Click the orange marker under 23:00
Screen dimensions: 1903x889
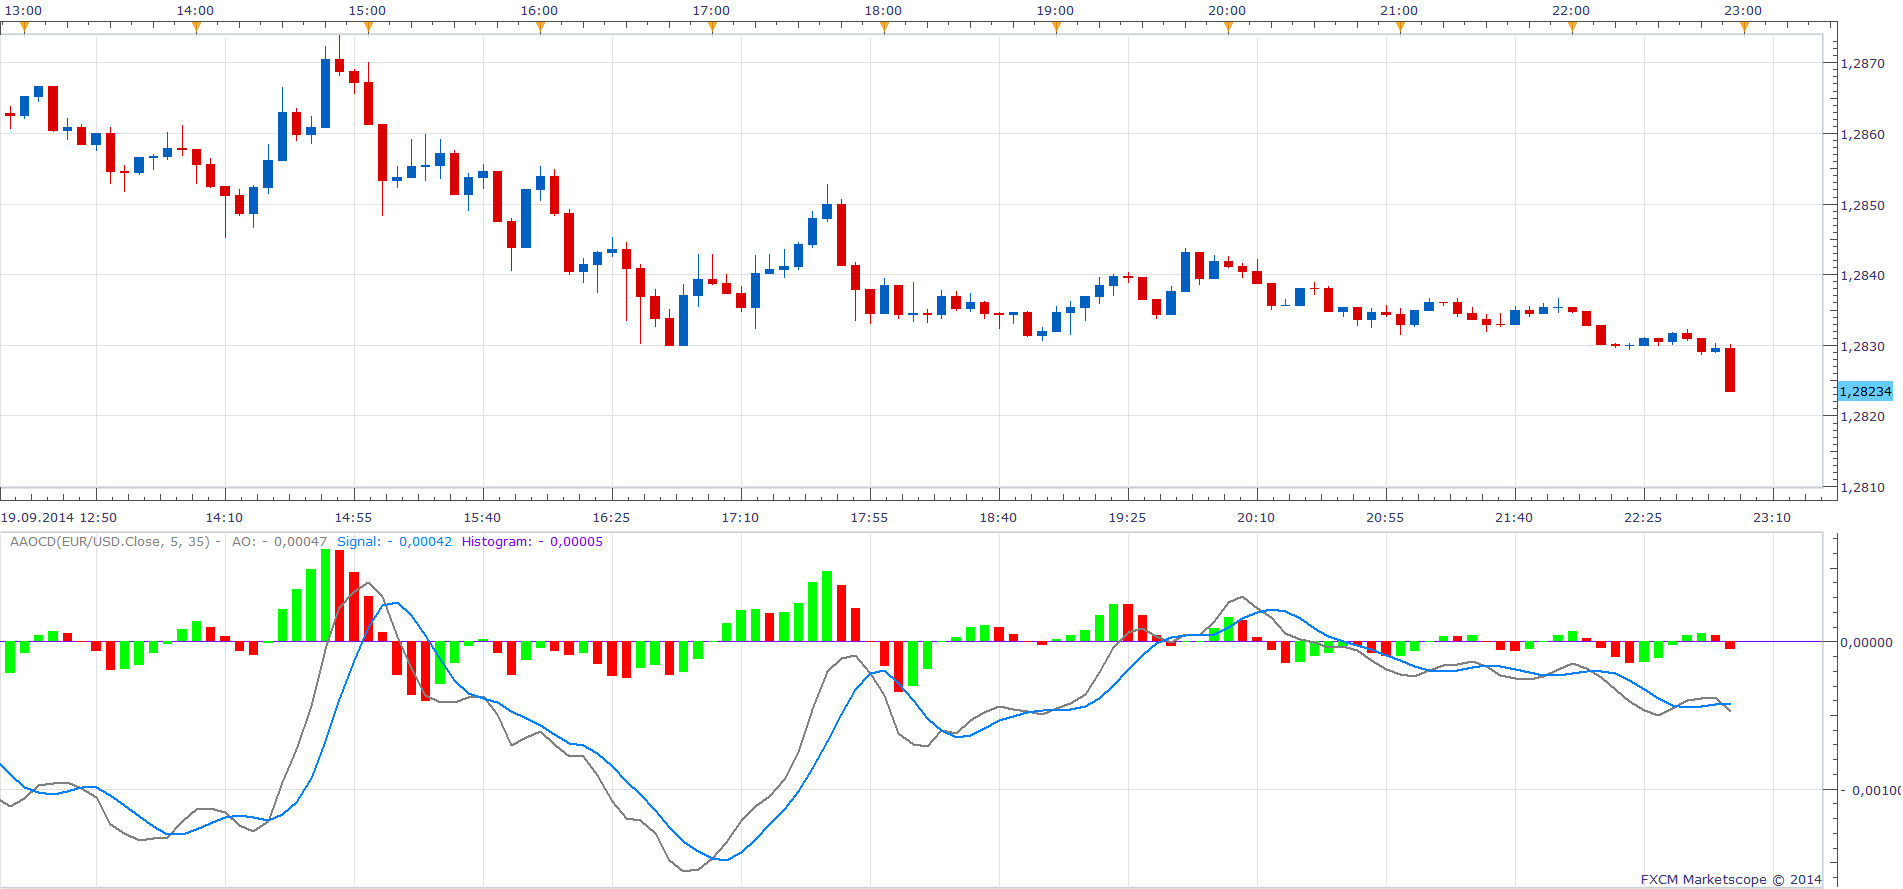(x=1744, y=28)
